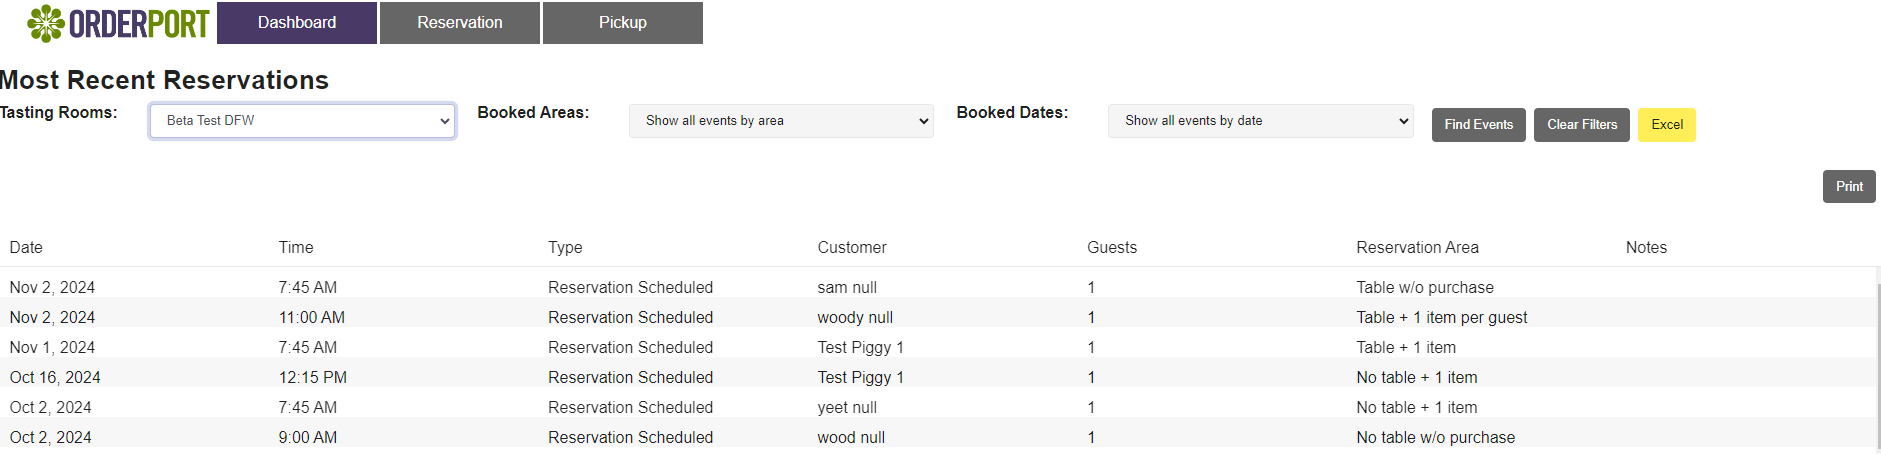Click the yeet null customer name

(846, 408)
